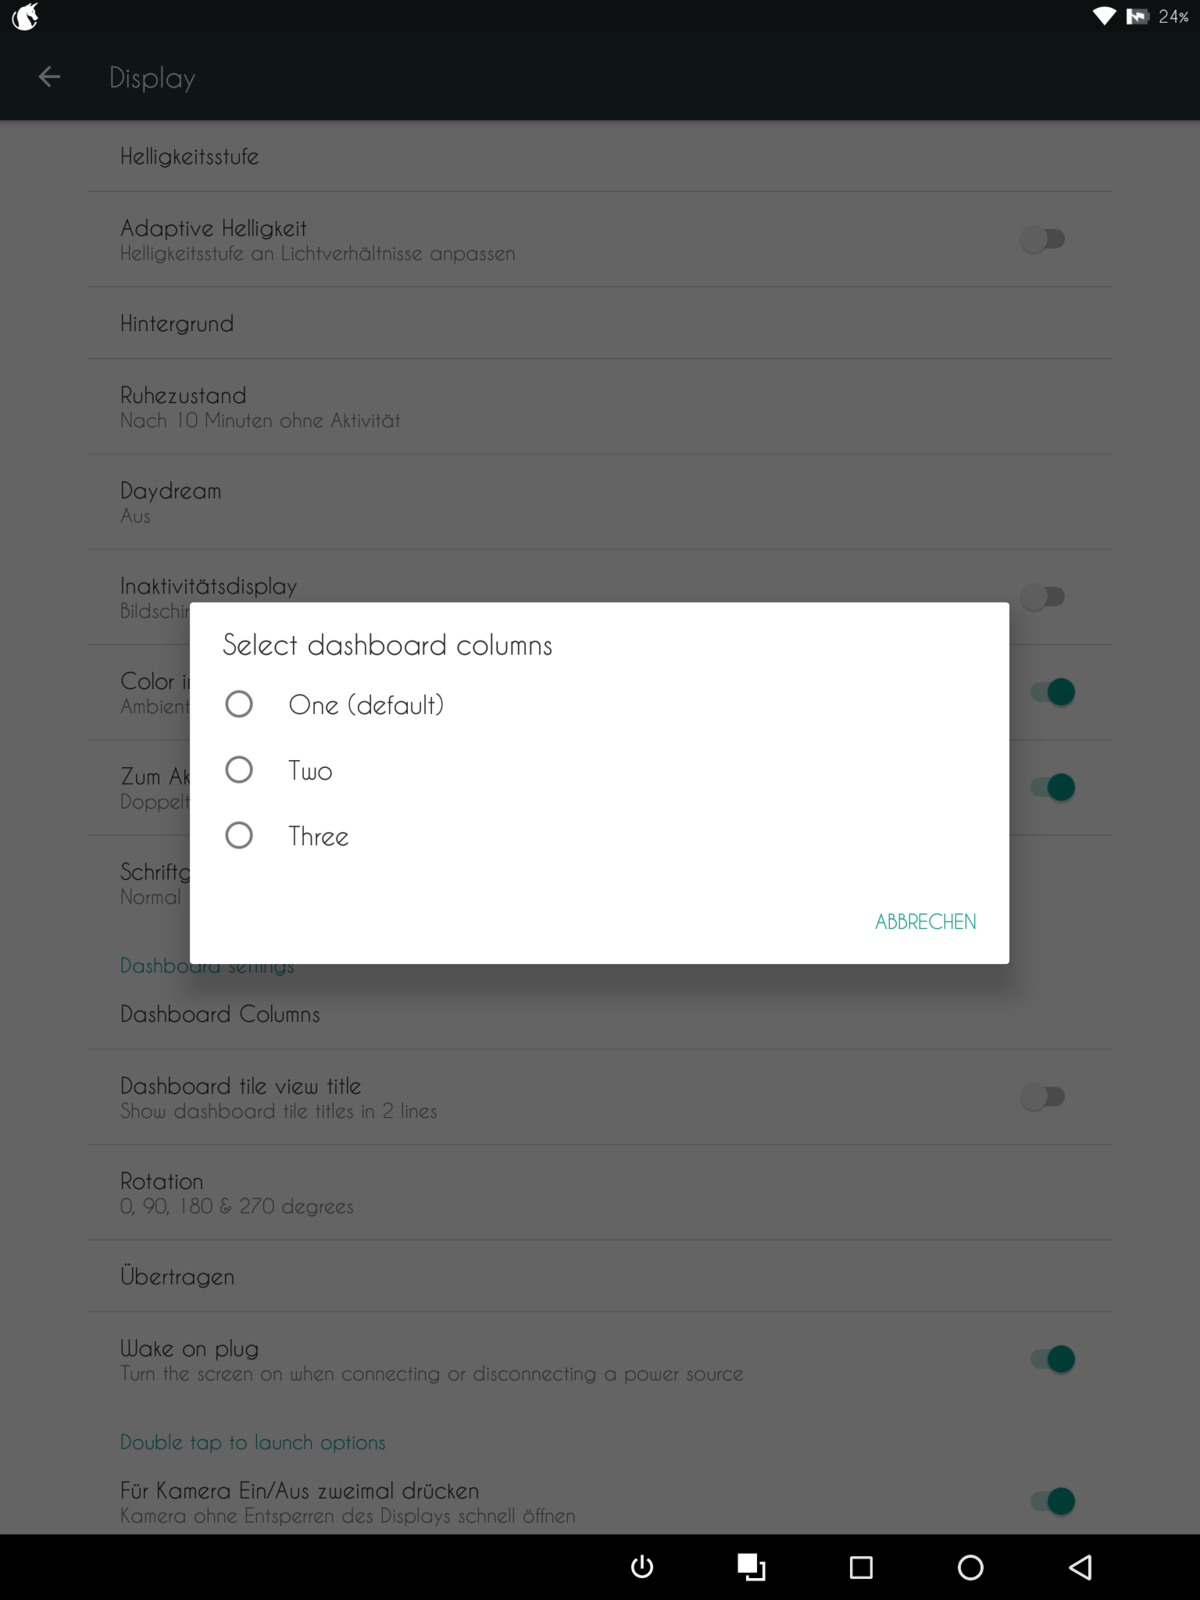Open recent apps with the square icon
Viewport: 1200px width, 1600px height.
[861, 1567]
